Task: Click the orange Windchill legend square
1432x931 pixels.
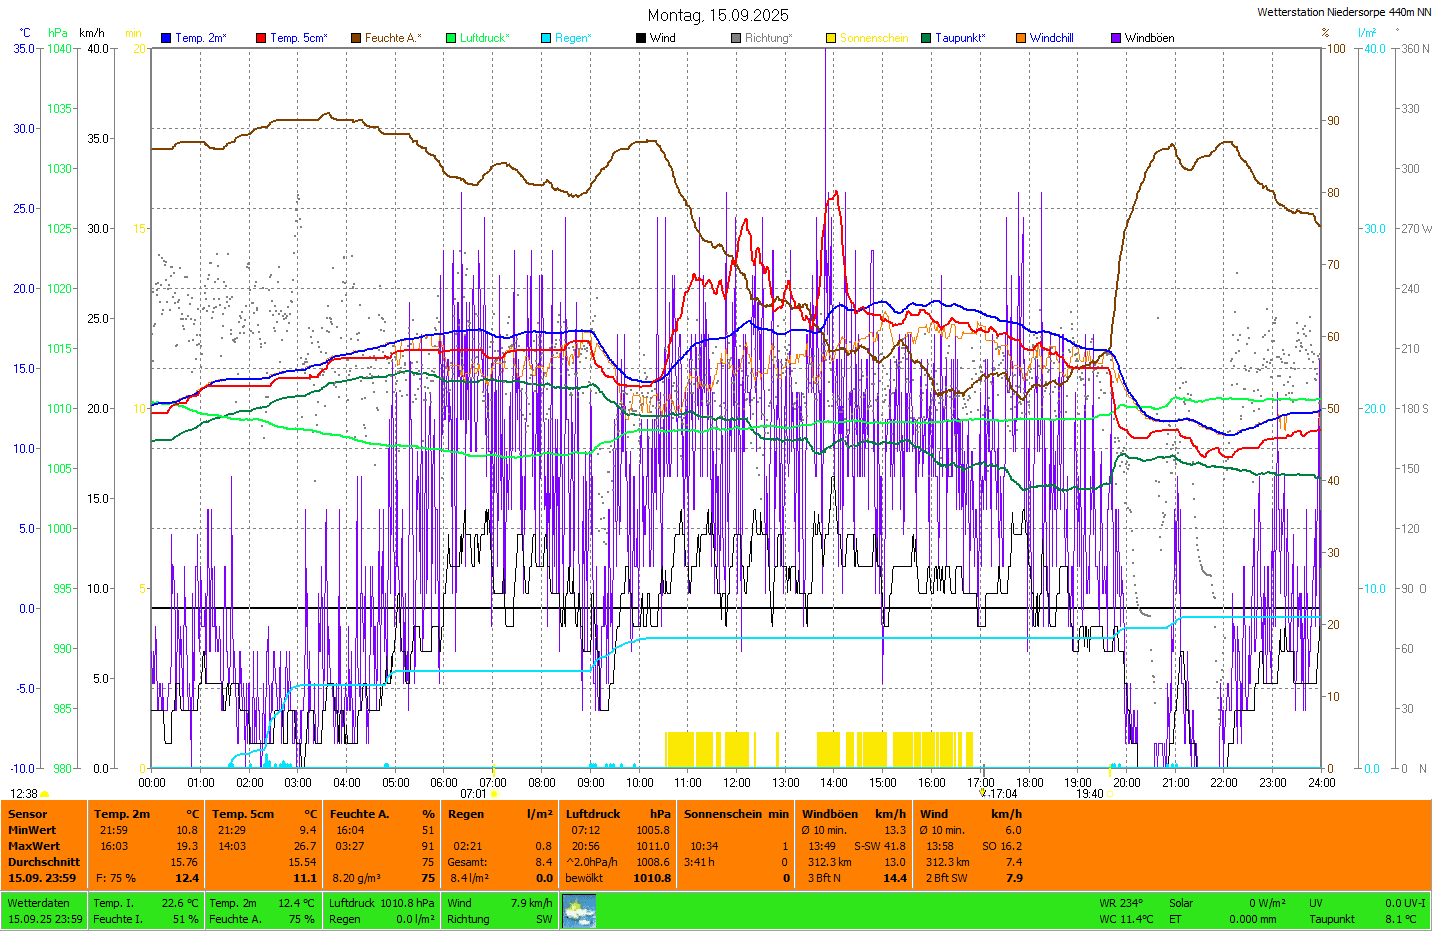Action: pyautogui.click(x=1021, y=38)
